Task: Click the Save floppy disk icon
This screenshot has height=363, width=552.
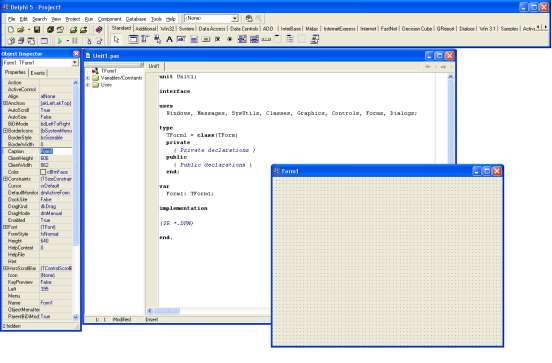Action: [x=37, y=30]
